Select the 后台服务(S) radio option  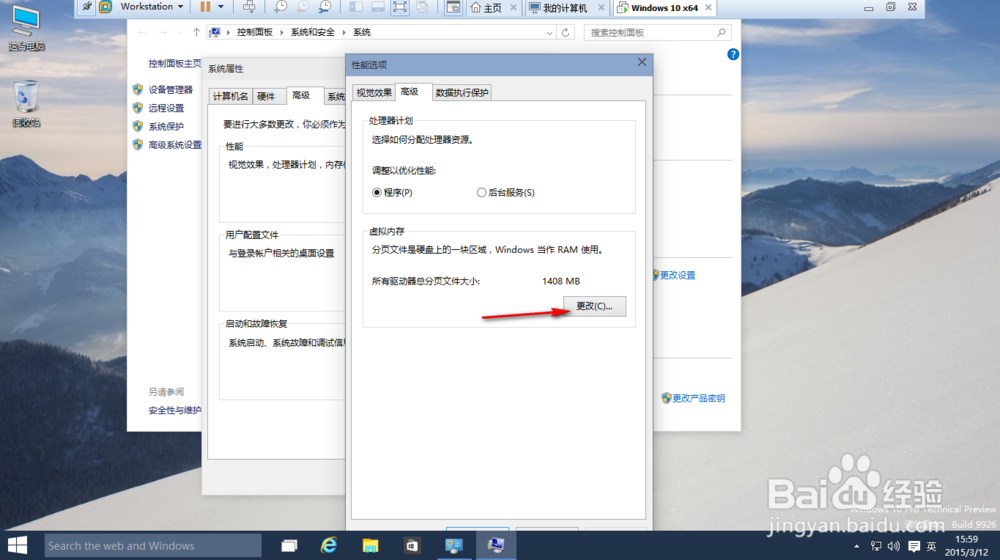pyautogui.click(x=506, y=193)
